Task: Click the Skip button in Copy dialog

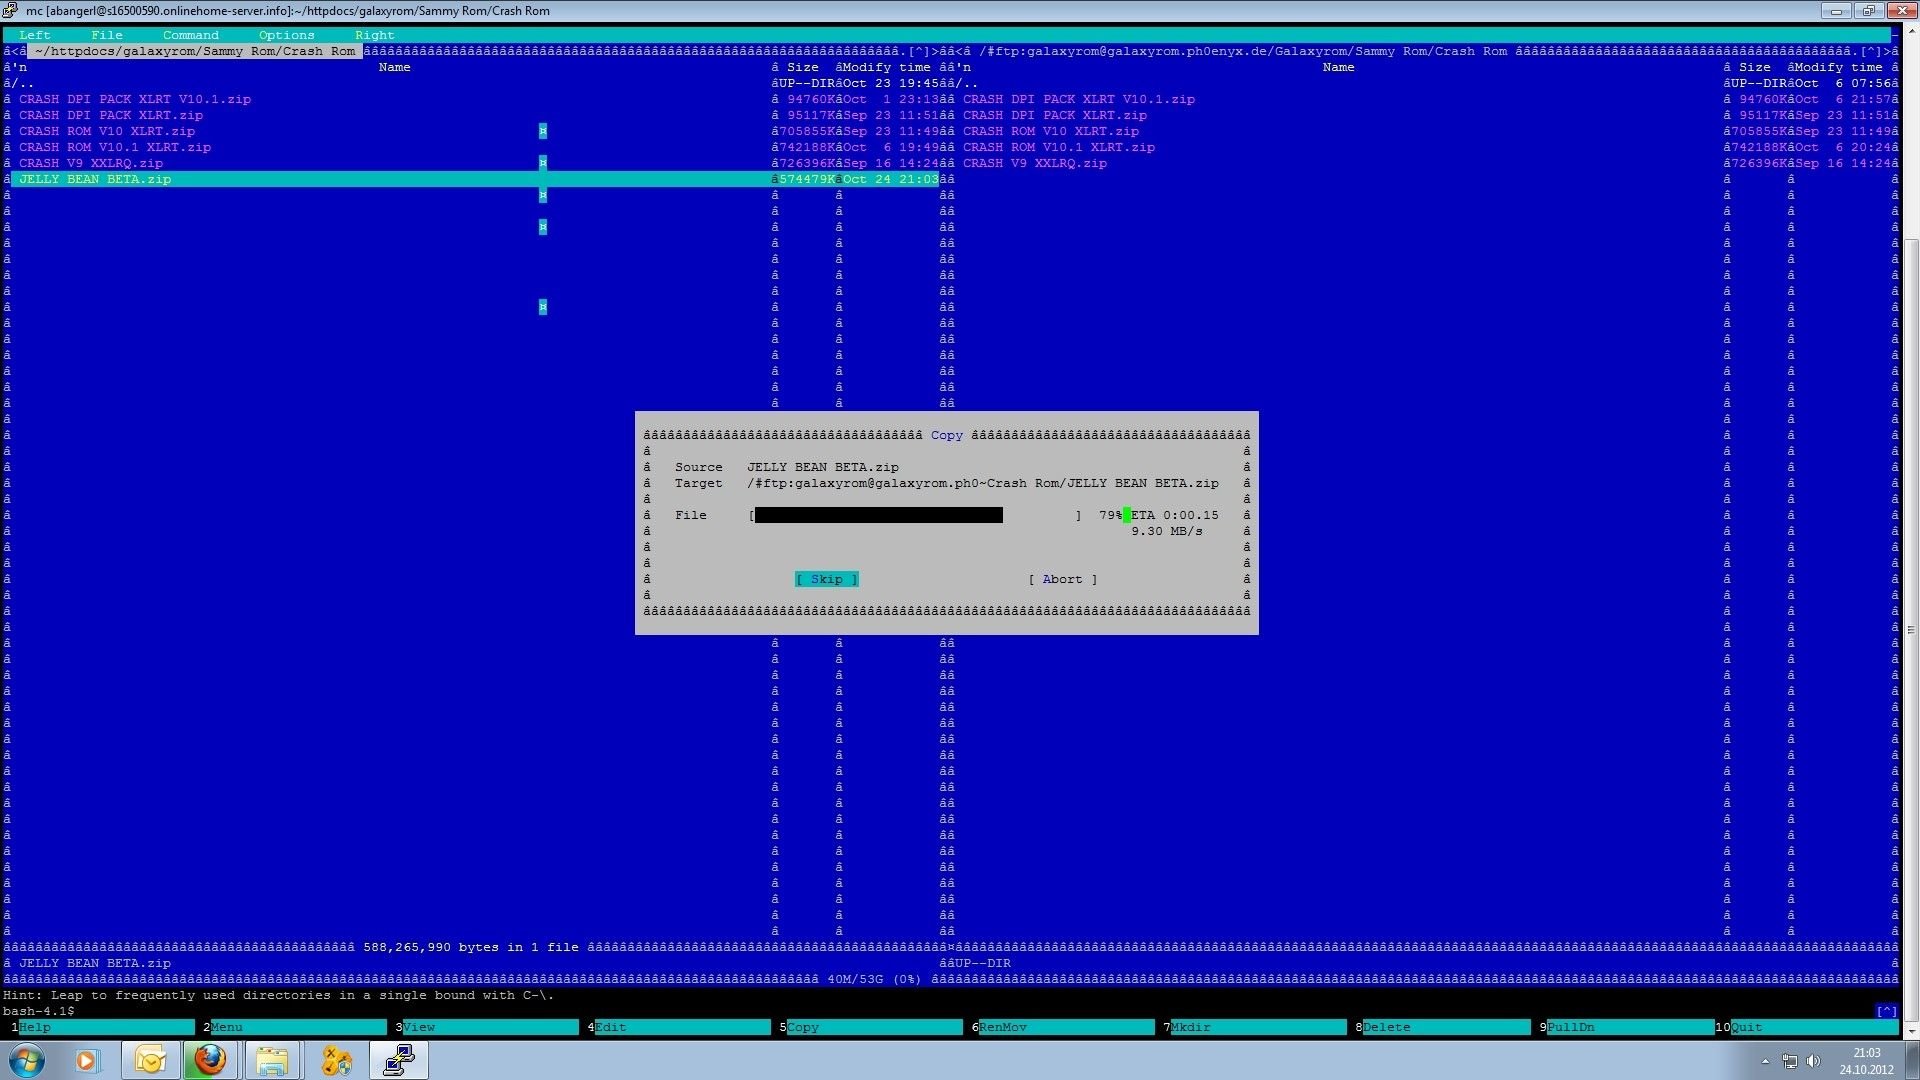Action: (x=827, y=579)
